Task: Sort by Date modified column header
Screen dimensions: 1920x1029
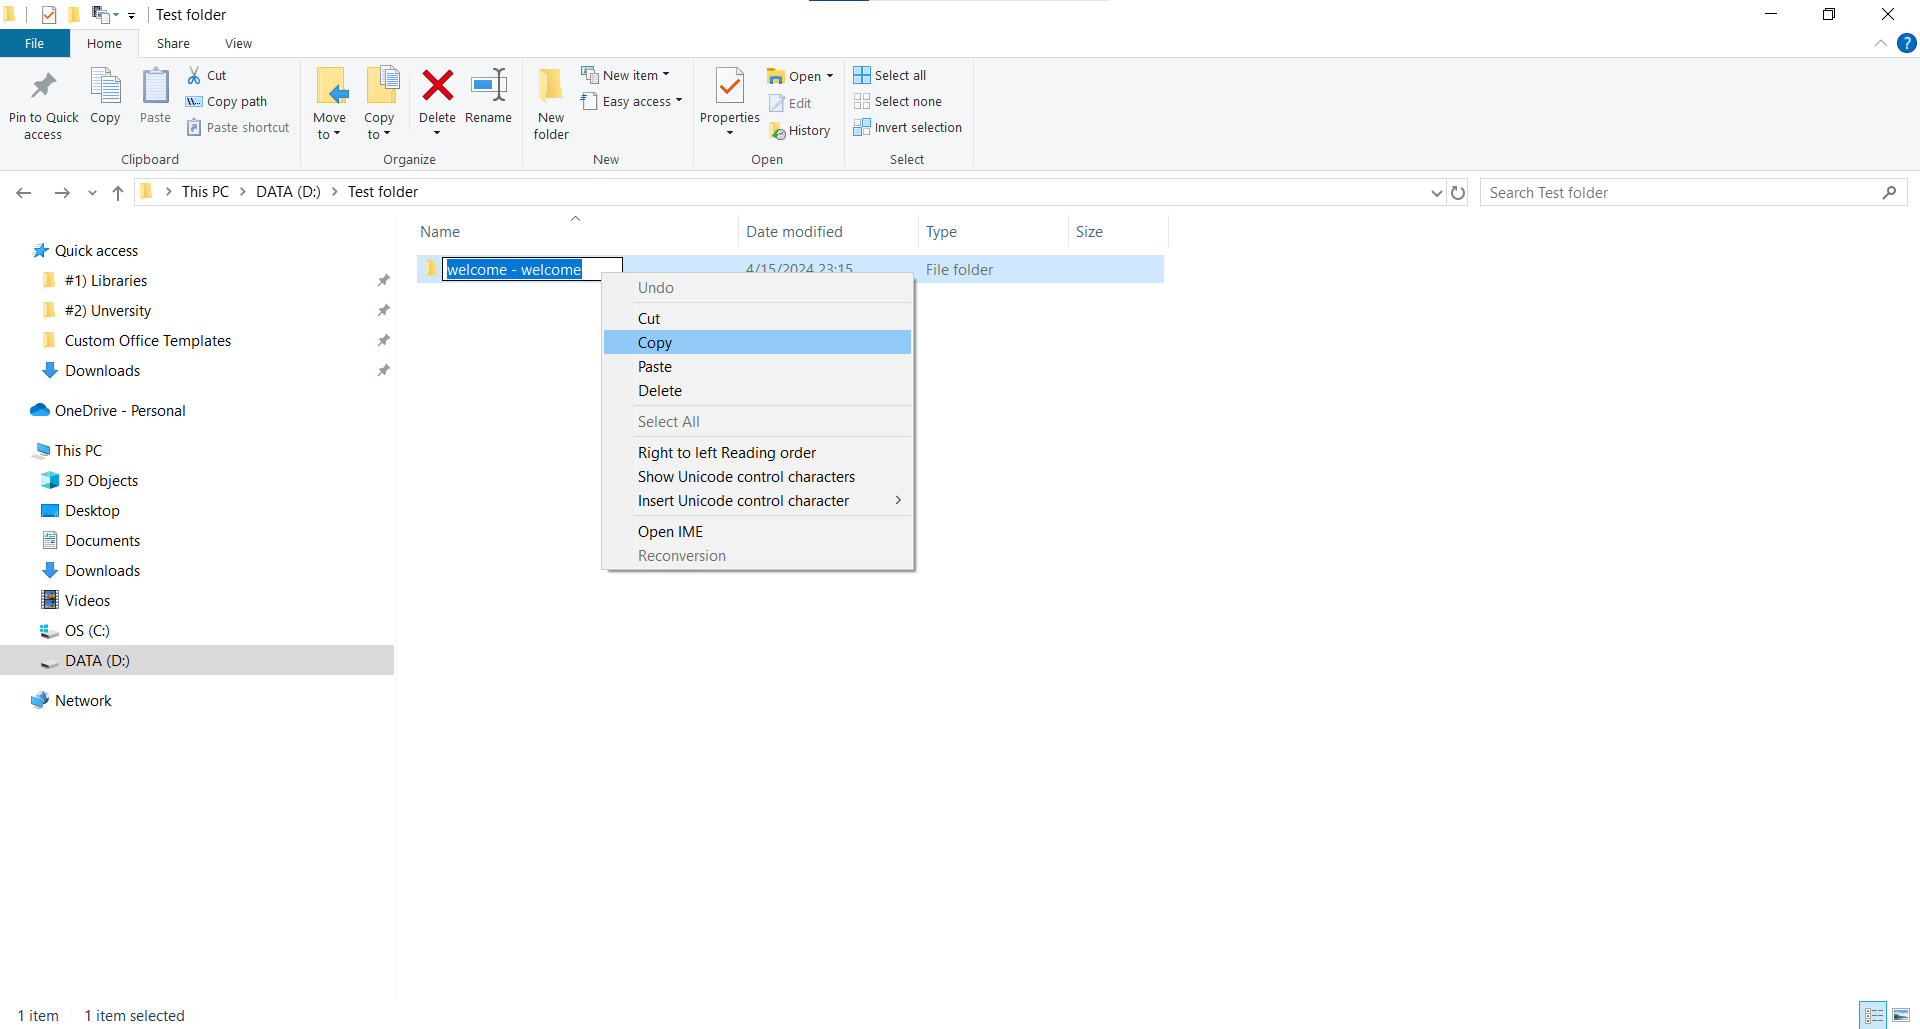Action: click(x=828, y=231)
